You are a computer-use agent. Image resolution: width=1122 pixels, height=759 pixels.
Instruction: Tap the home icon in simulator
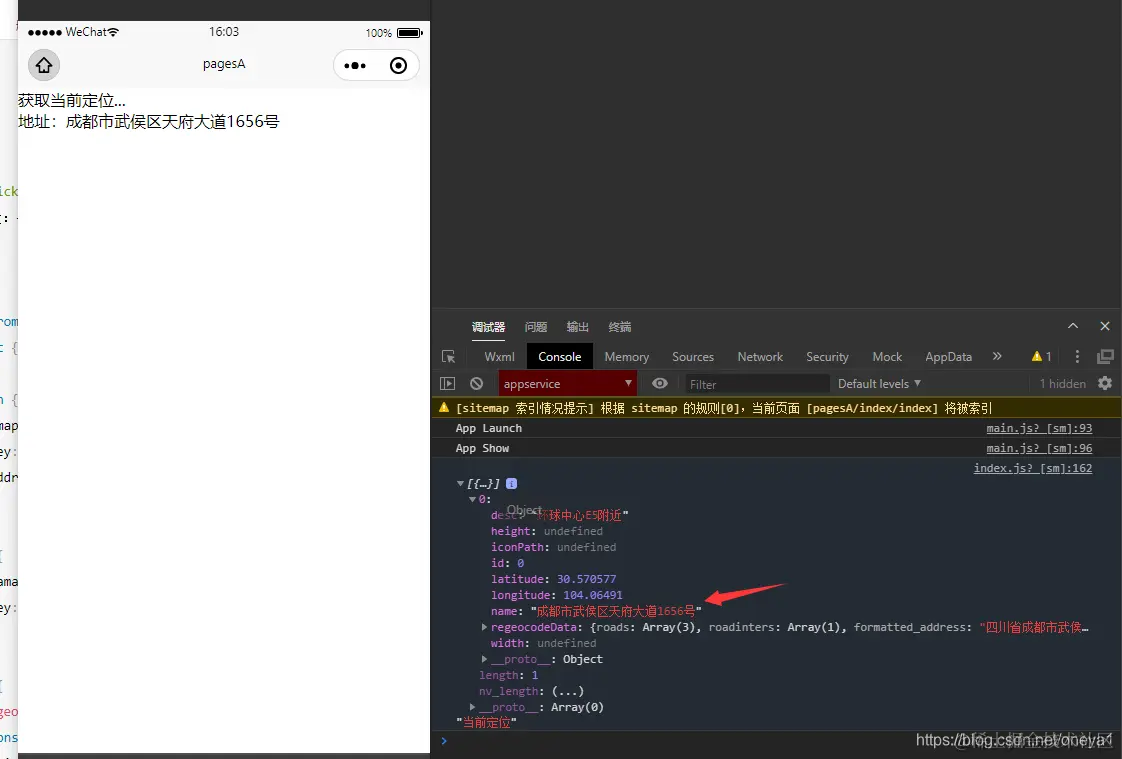(x=44, y=65)
